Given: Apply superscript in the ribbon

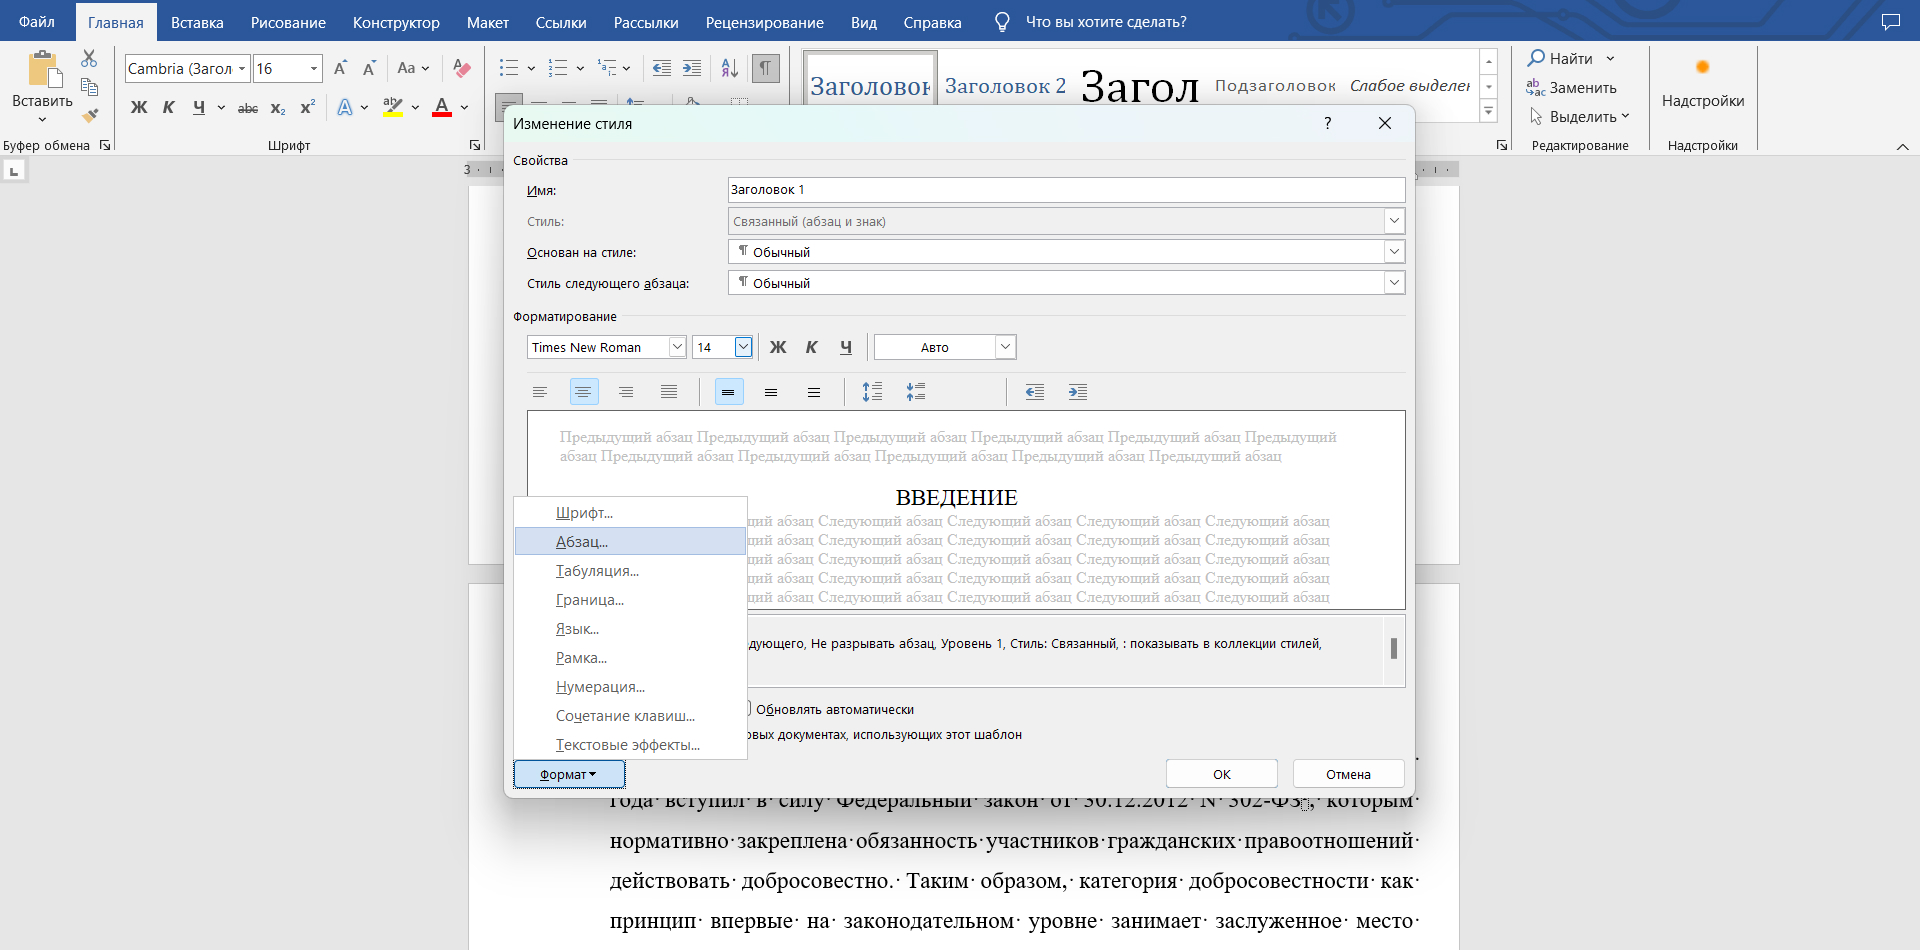Looking at the screenshot, I should click(307, 108).
